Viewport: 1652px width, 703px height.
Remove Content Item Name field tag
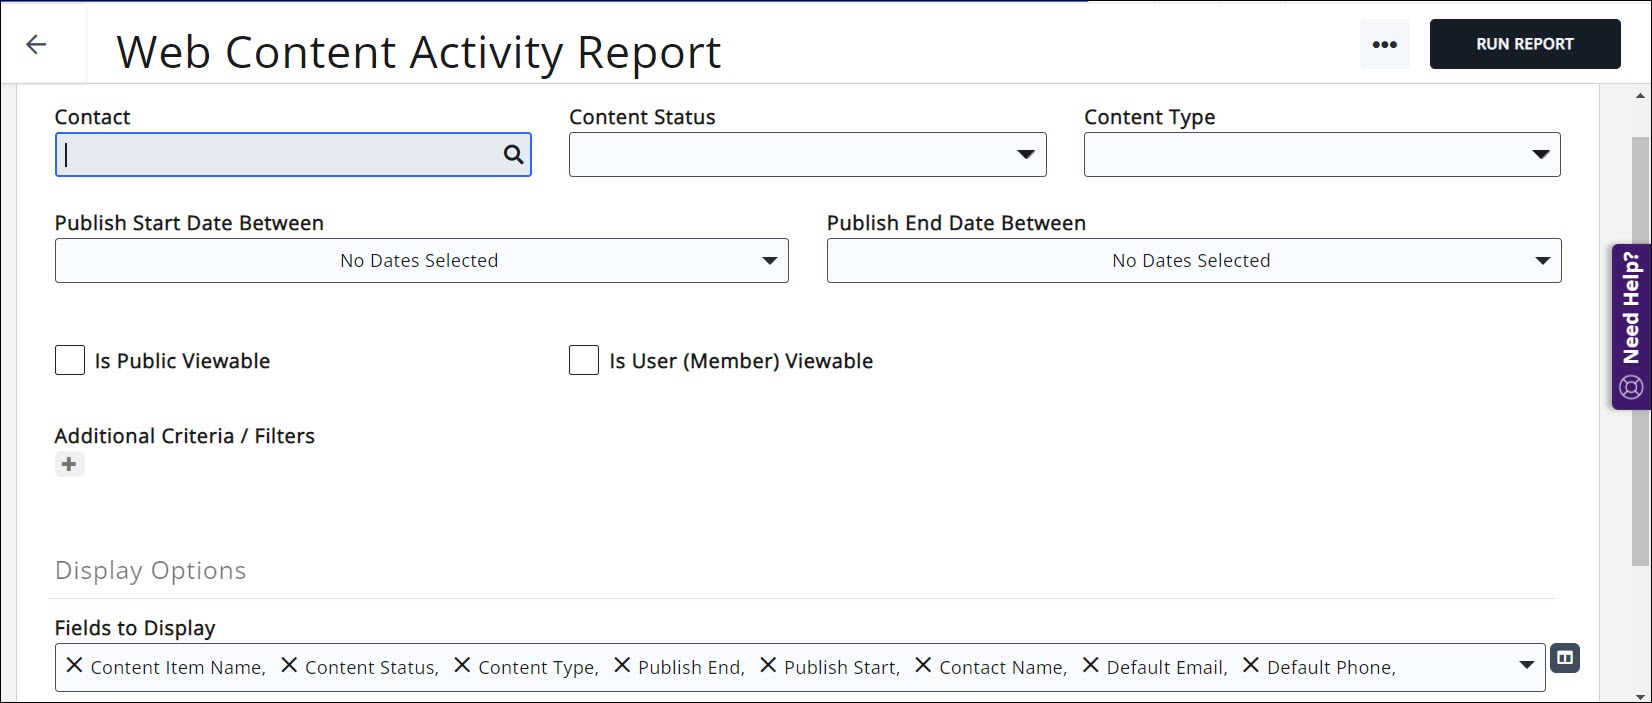coord(74,665)
